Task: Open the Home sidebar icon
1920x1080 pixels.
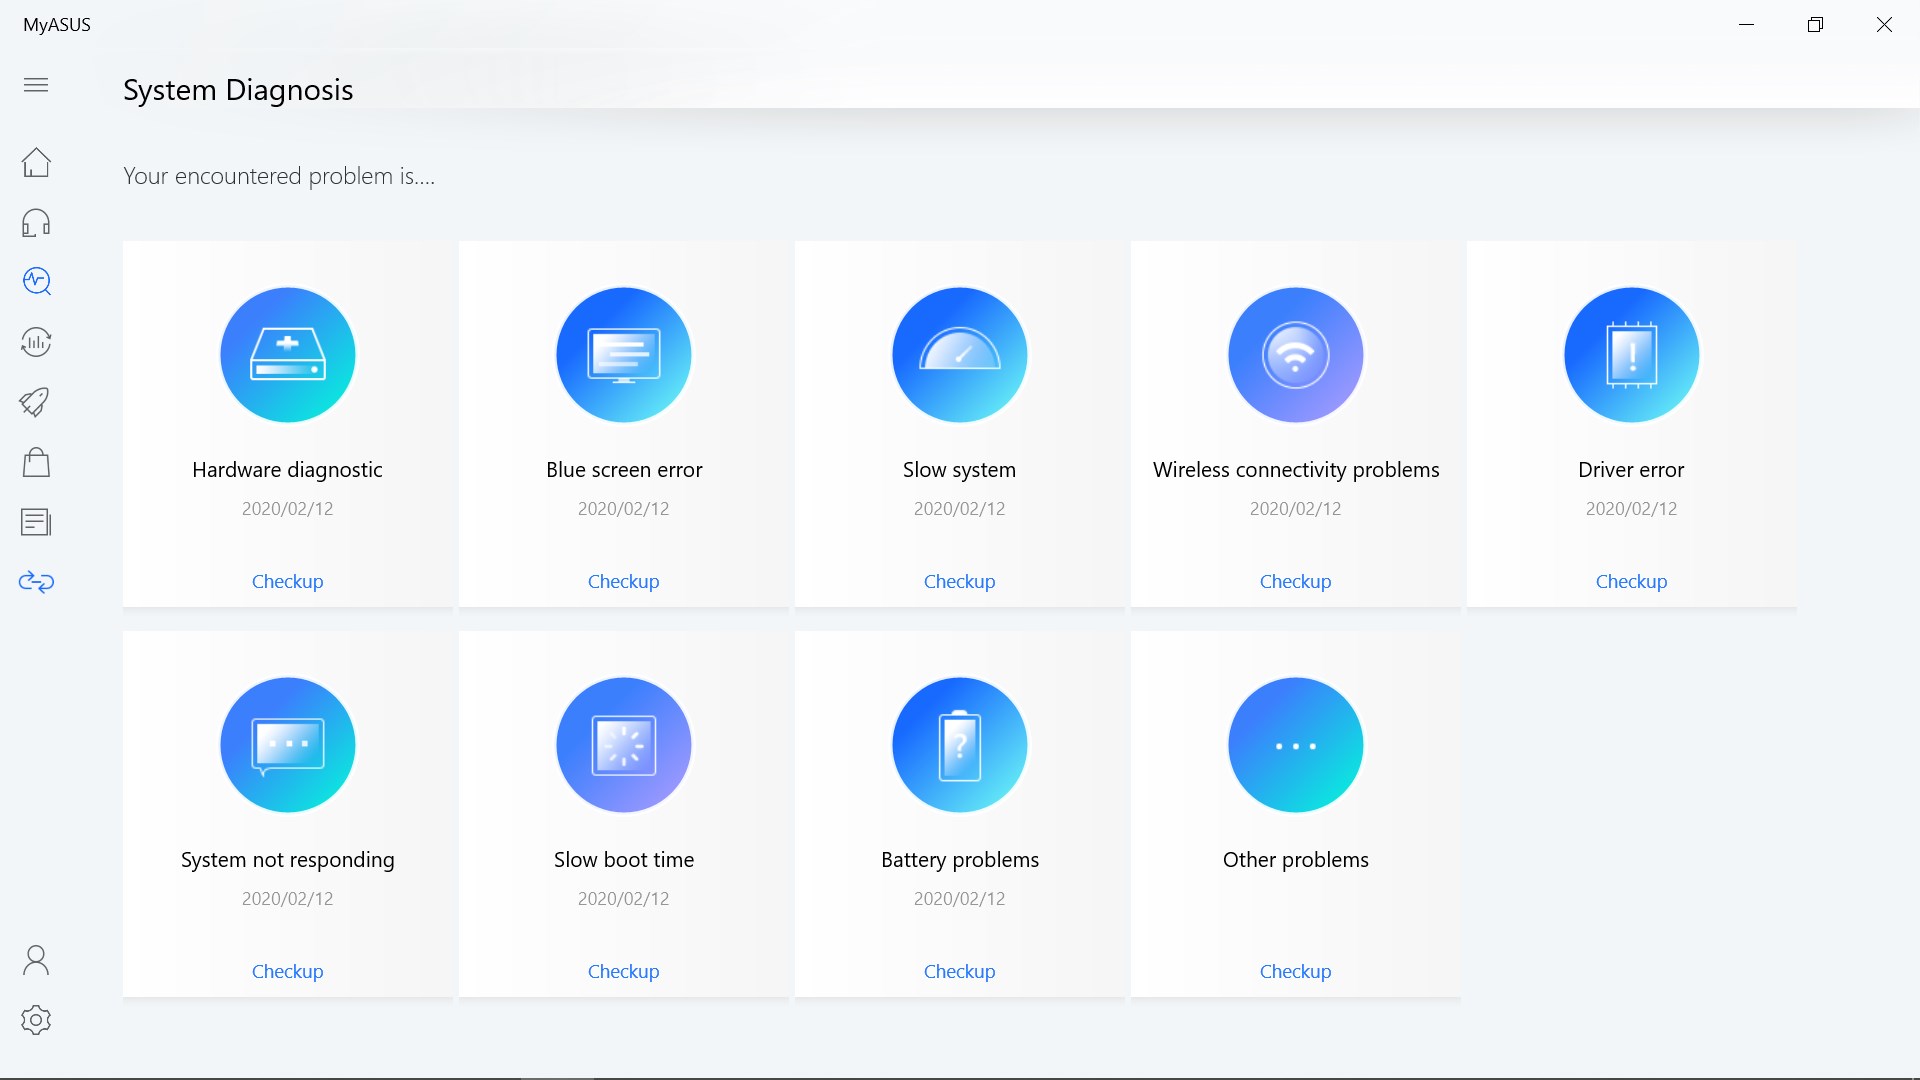Action: (x=36, y=162)
